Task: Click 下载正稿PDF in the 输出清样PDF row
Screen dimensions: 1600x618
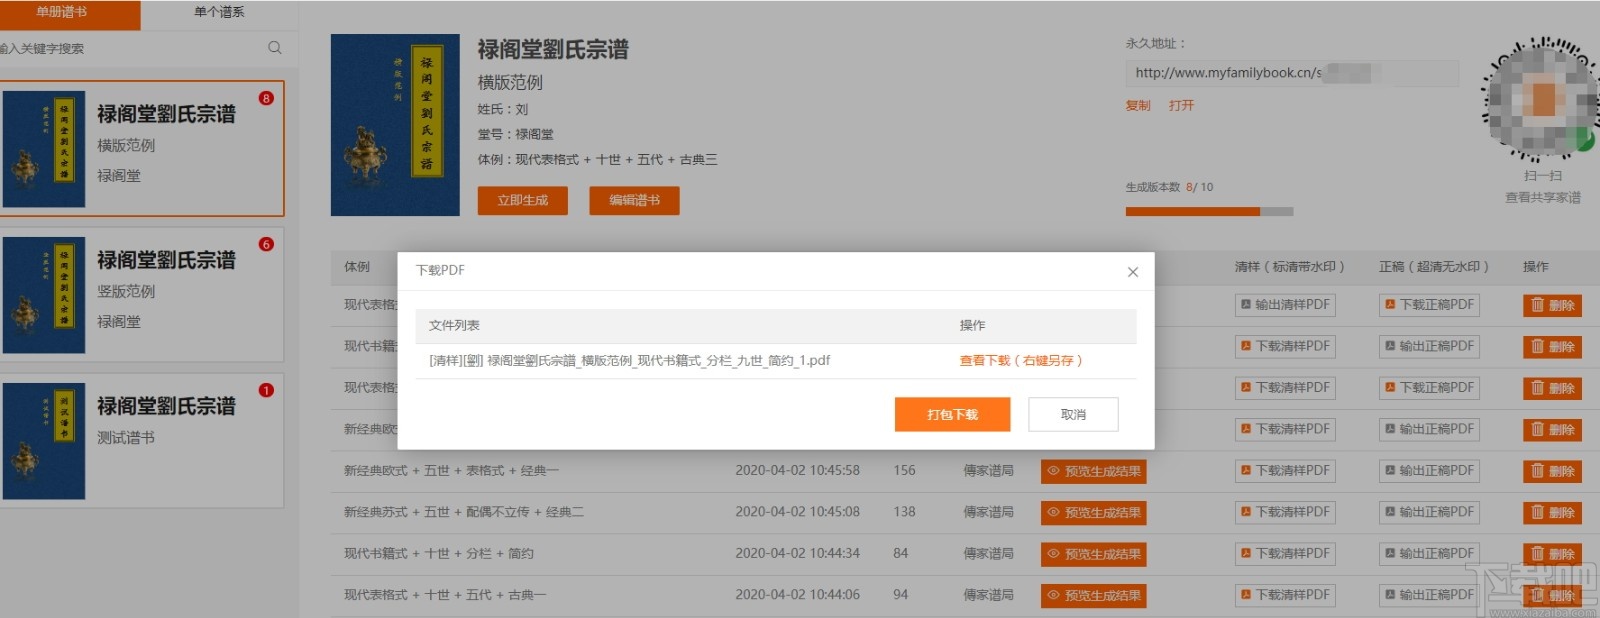Action: tap(1429, 305)
